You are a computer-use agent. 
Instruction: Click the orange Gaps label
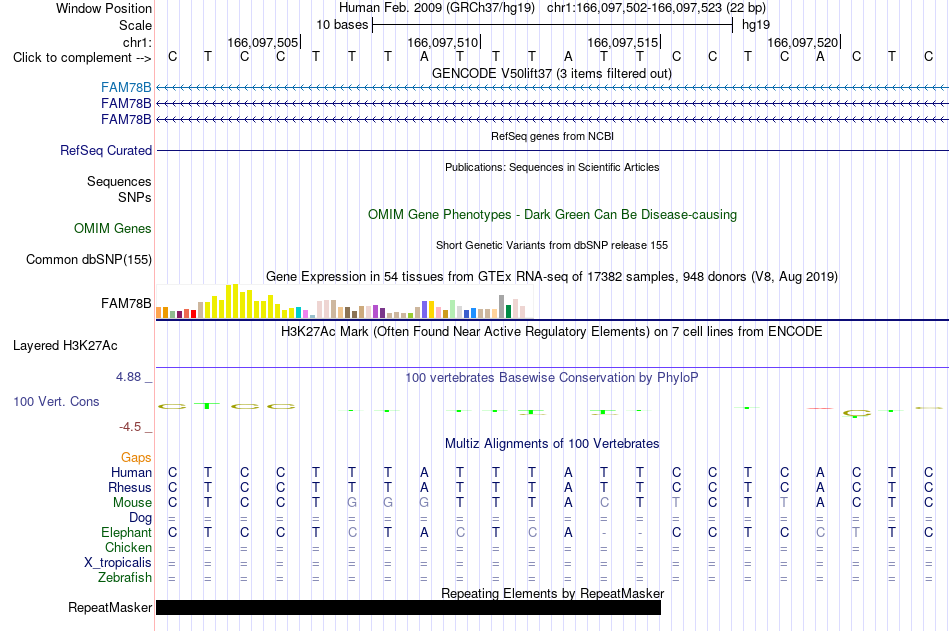tap(136, 458)
